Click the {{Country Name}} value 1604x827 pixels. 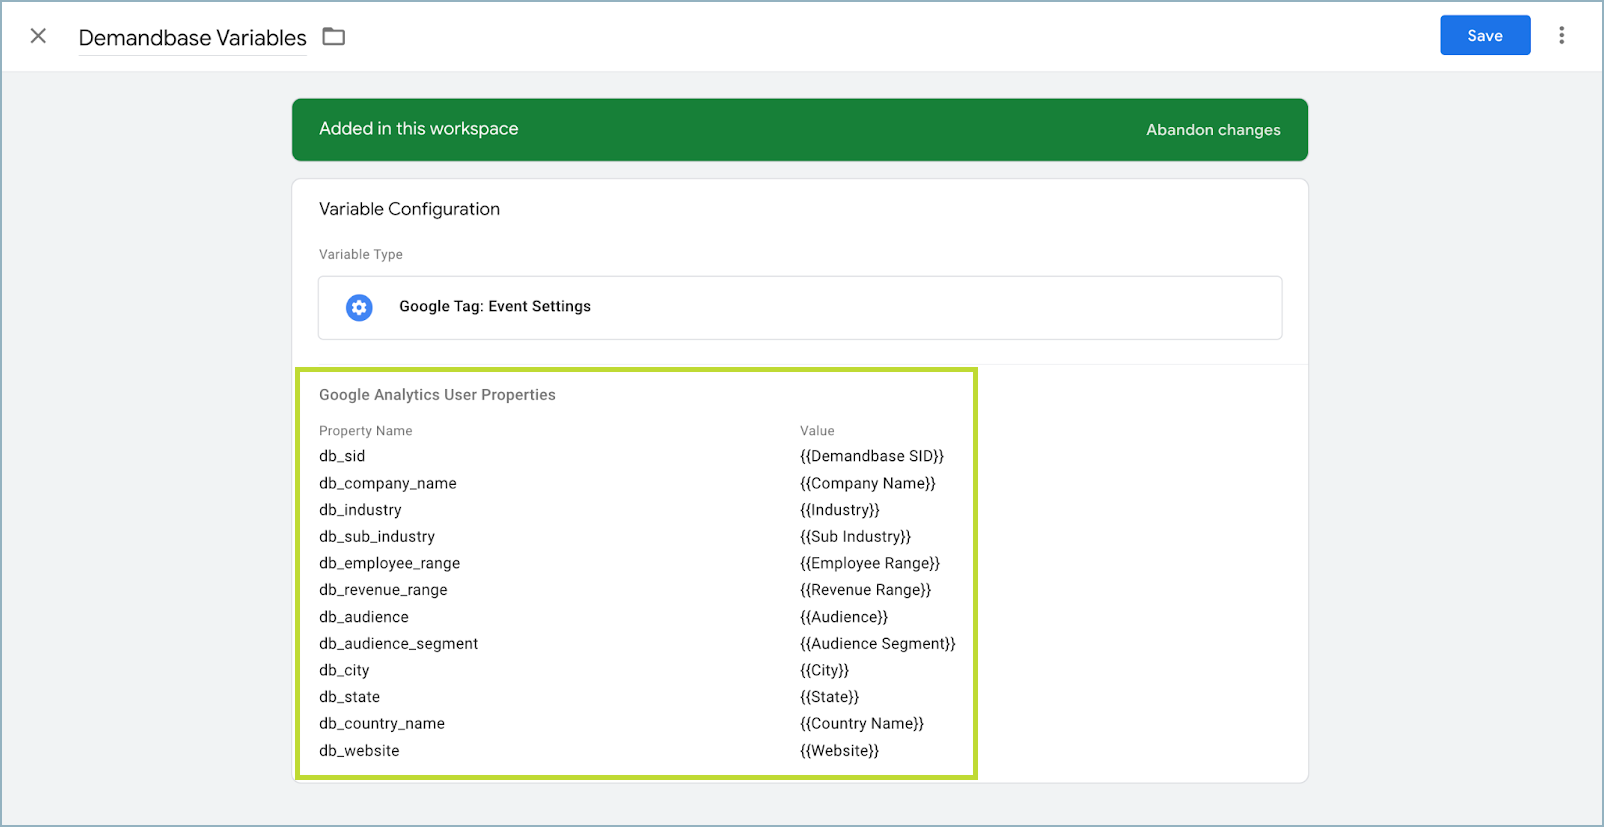tap(862, 724)
